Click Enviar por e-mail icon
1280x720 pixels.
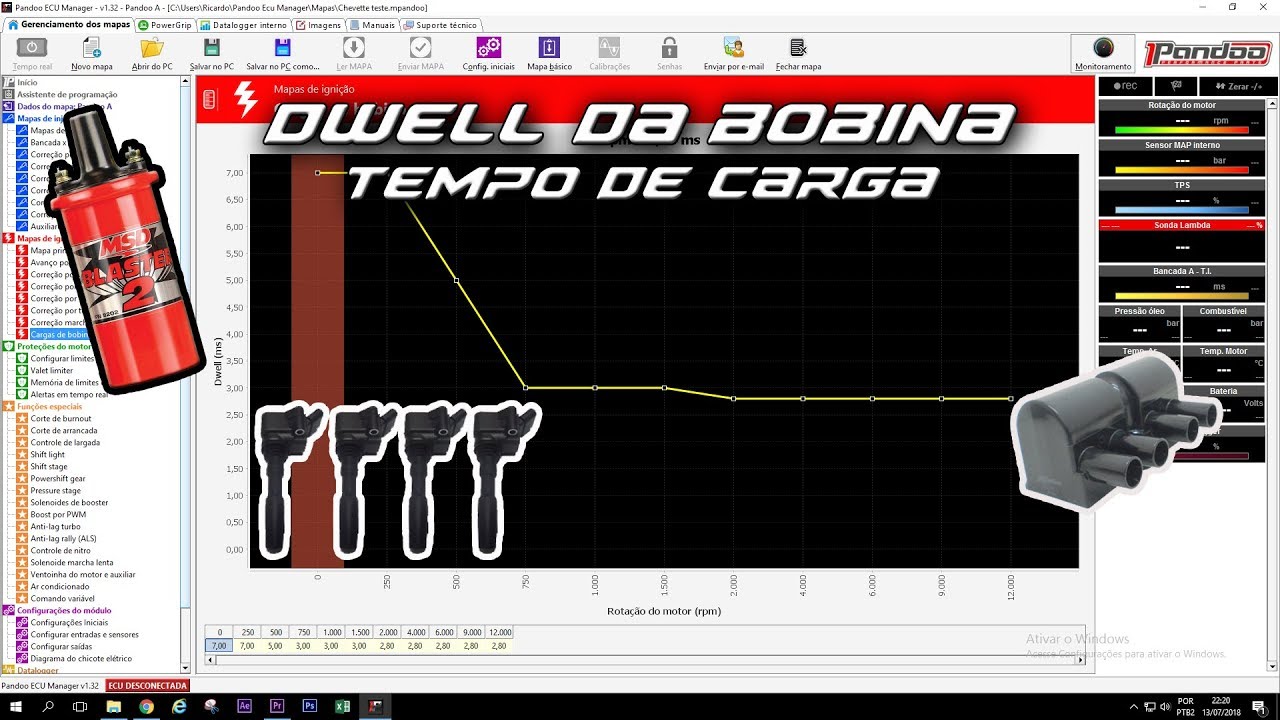tap(733, 47)
